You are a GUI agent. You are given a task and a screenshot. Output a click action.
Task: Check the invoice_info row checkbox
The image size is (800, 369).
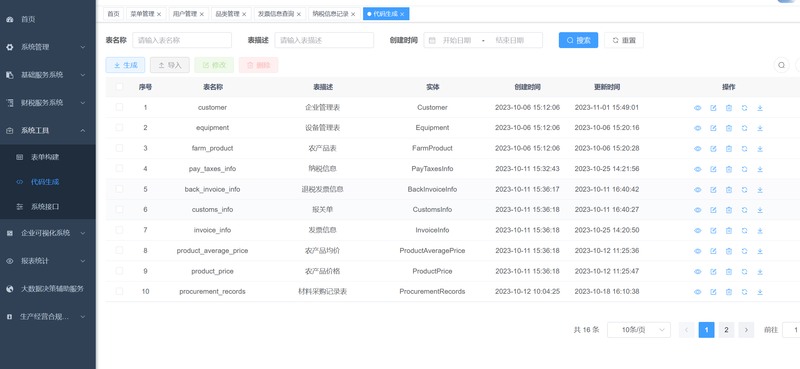tap(119, 230)
